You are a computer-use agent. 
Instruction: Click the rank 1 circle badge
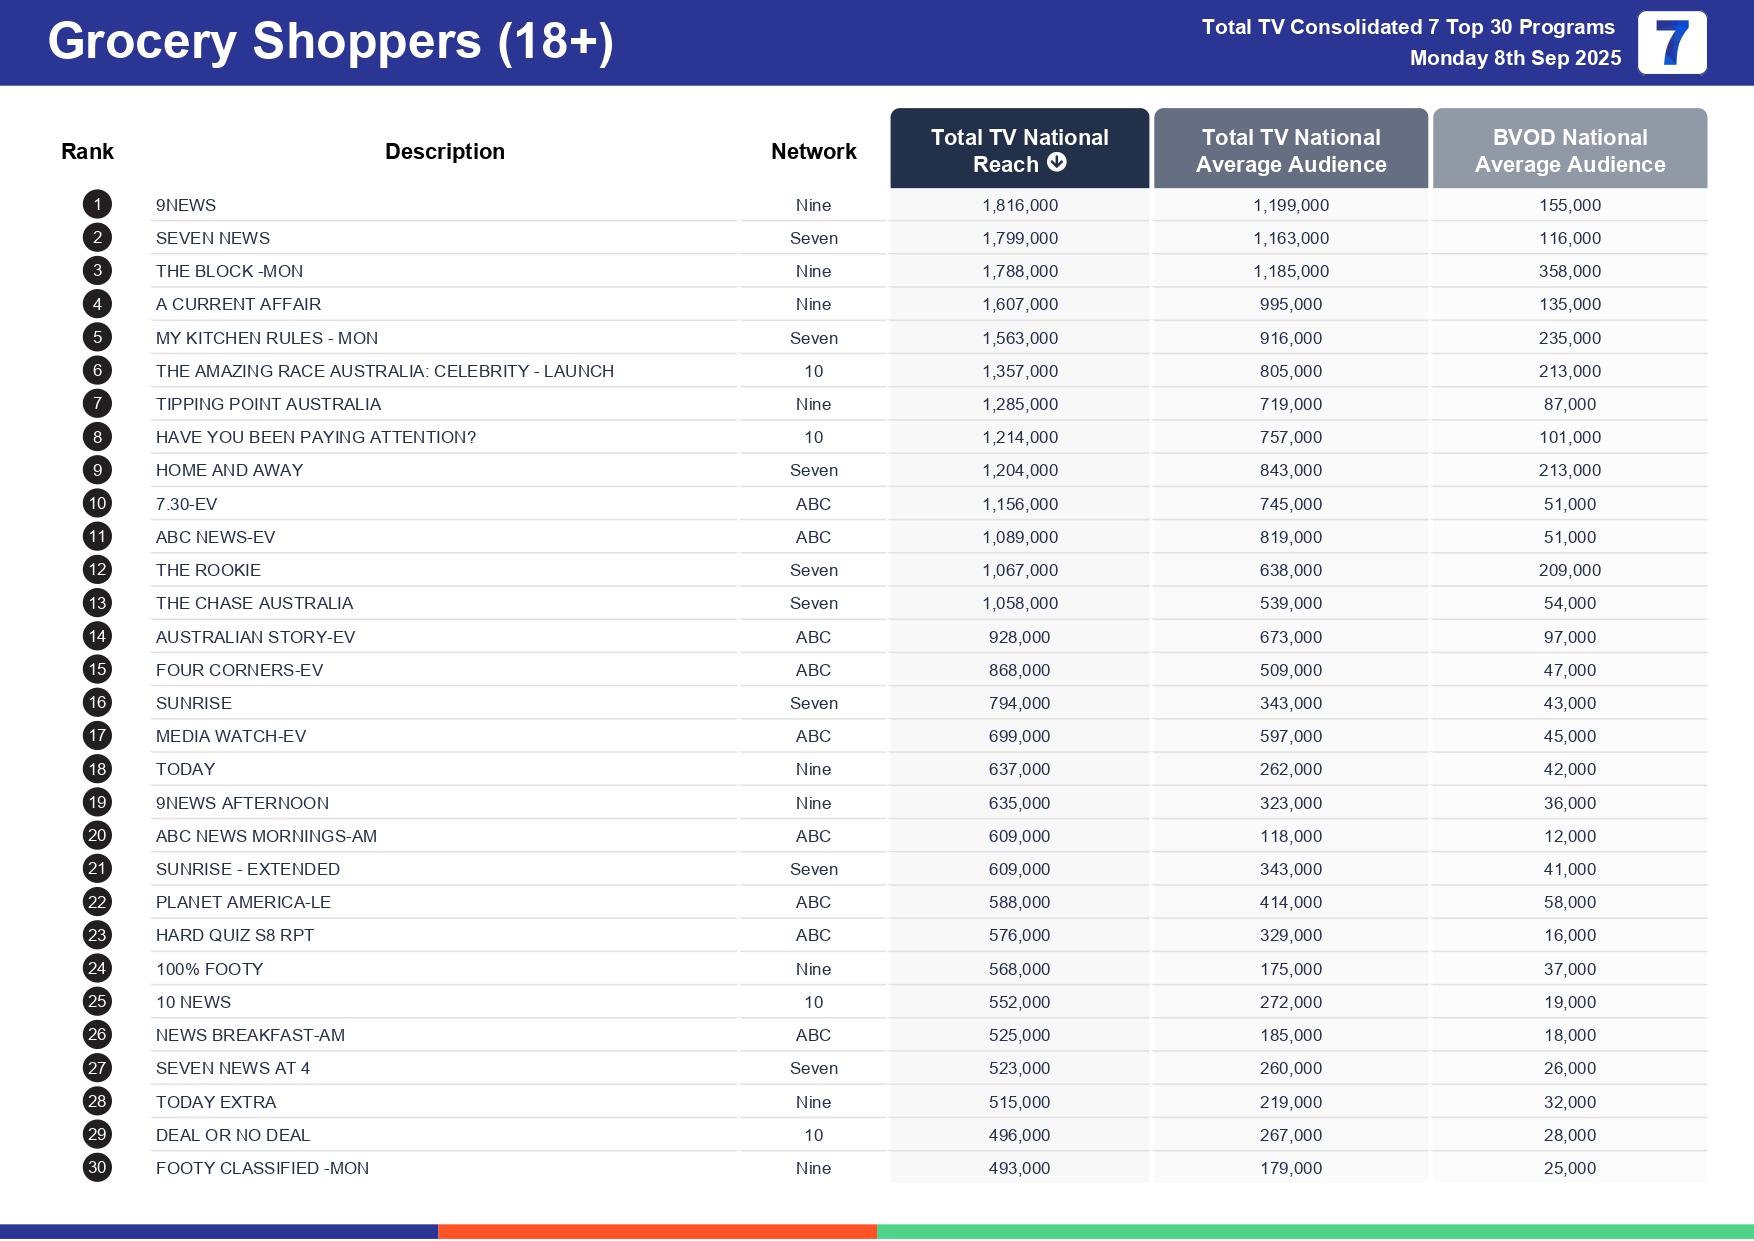(x=97, y=205)
